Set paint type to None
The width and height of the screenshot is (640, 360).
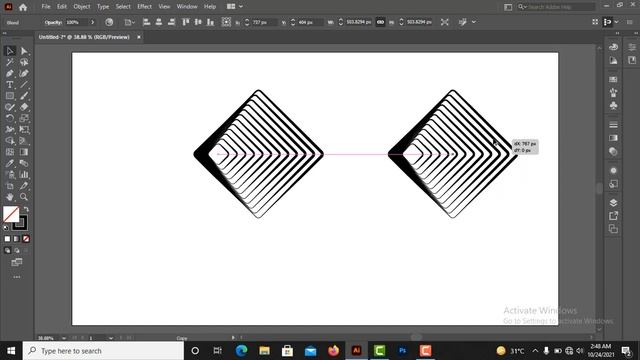[26, 239]
